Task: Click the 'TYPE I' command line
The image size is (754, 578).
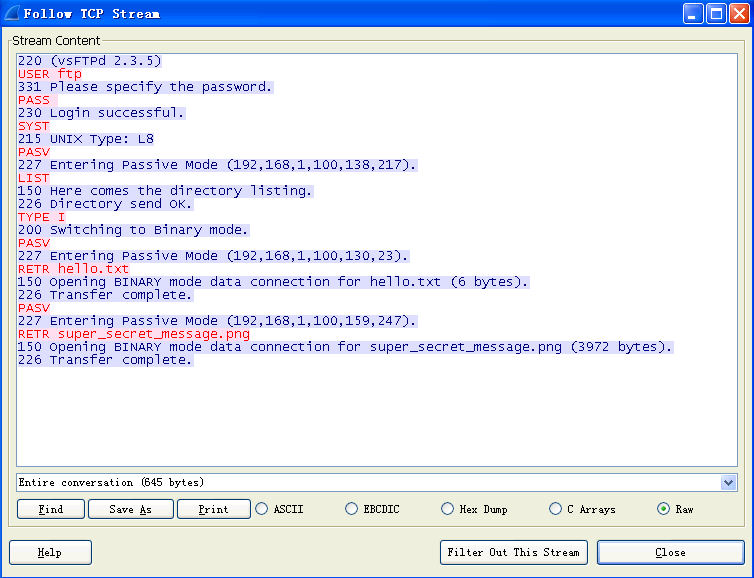Action: (x=41, y=216)
